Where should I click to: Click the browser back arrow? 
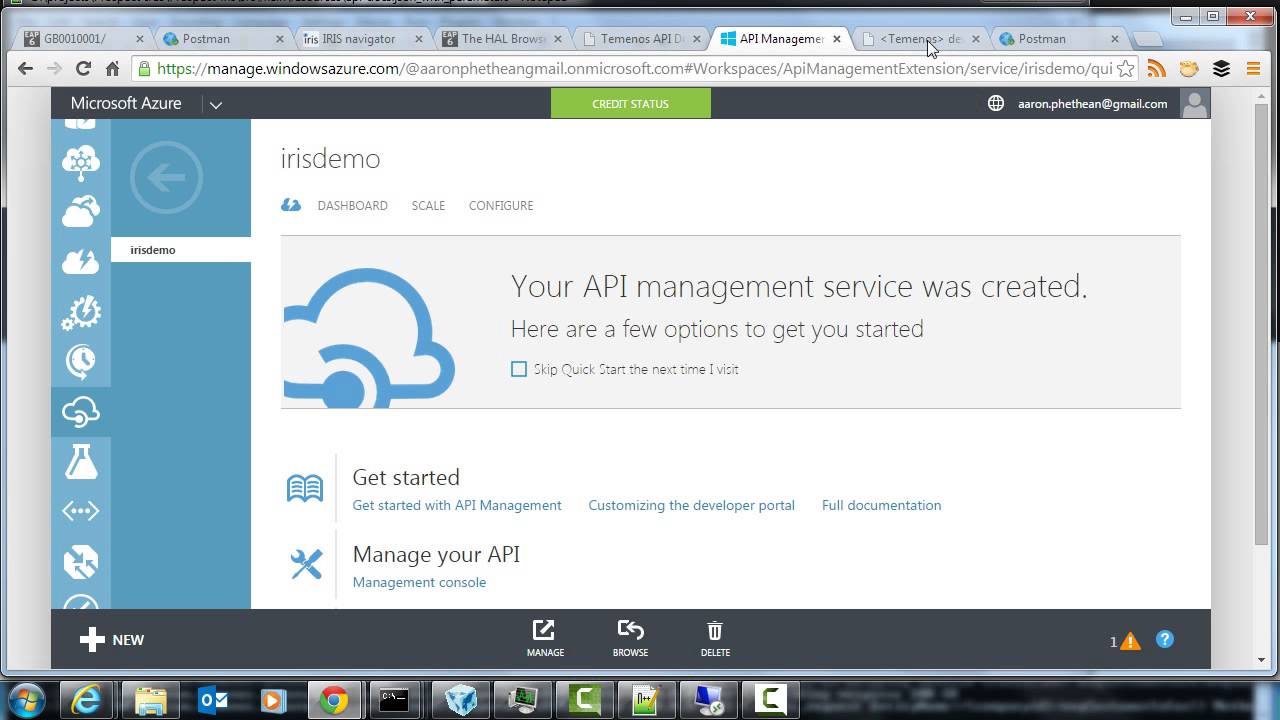click(x=25, y=69)
